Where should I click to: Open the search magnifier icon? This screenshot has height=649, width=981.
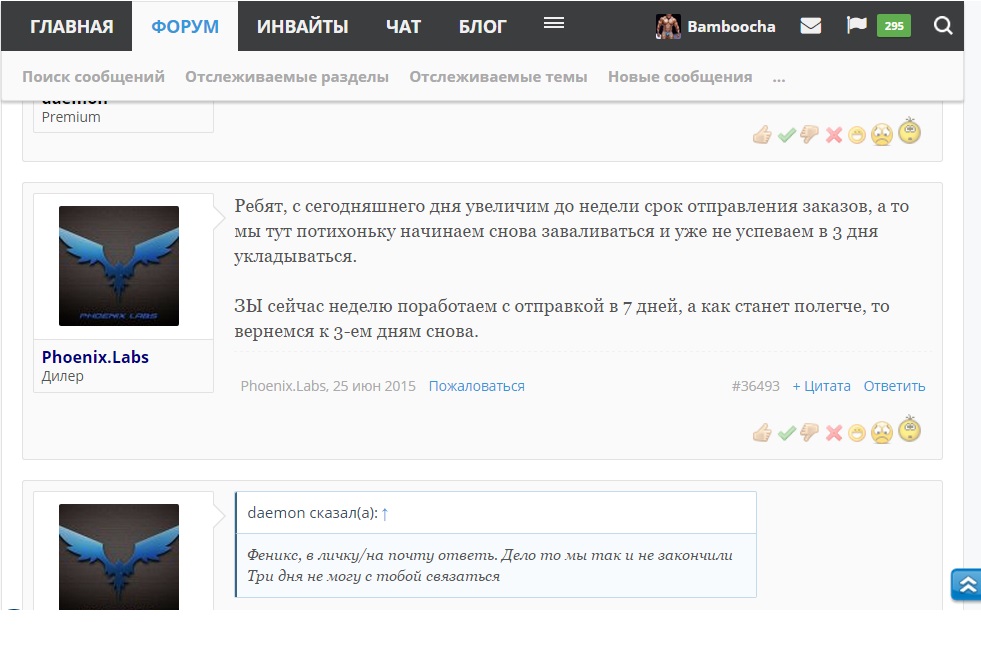tap(942, 26)
